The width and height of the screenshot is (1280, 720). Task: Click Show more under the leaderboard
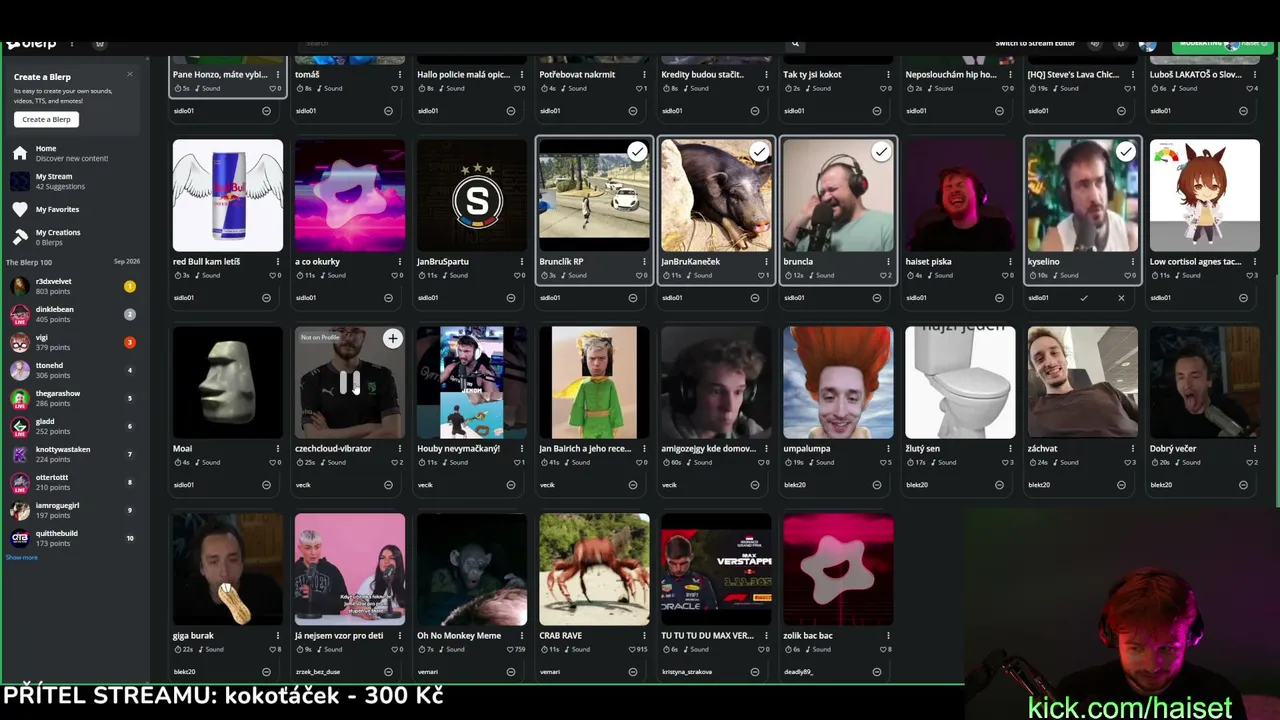(21, 557)
